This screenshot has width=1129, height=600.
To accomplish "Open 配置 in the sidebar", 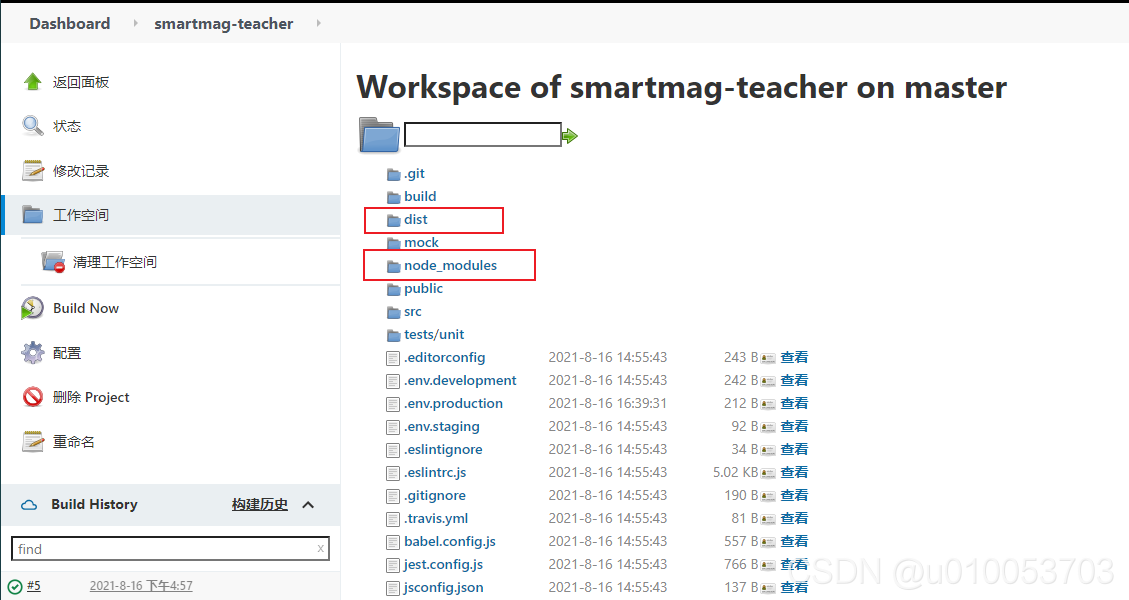I will 67,353.
